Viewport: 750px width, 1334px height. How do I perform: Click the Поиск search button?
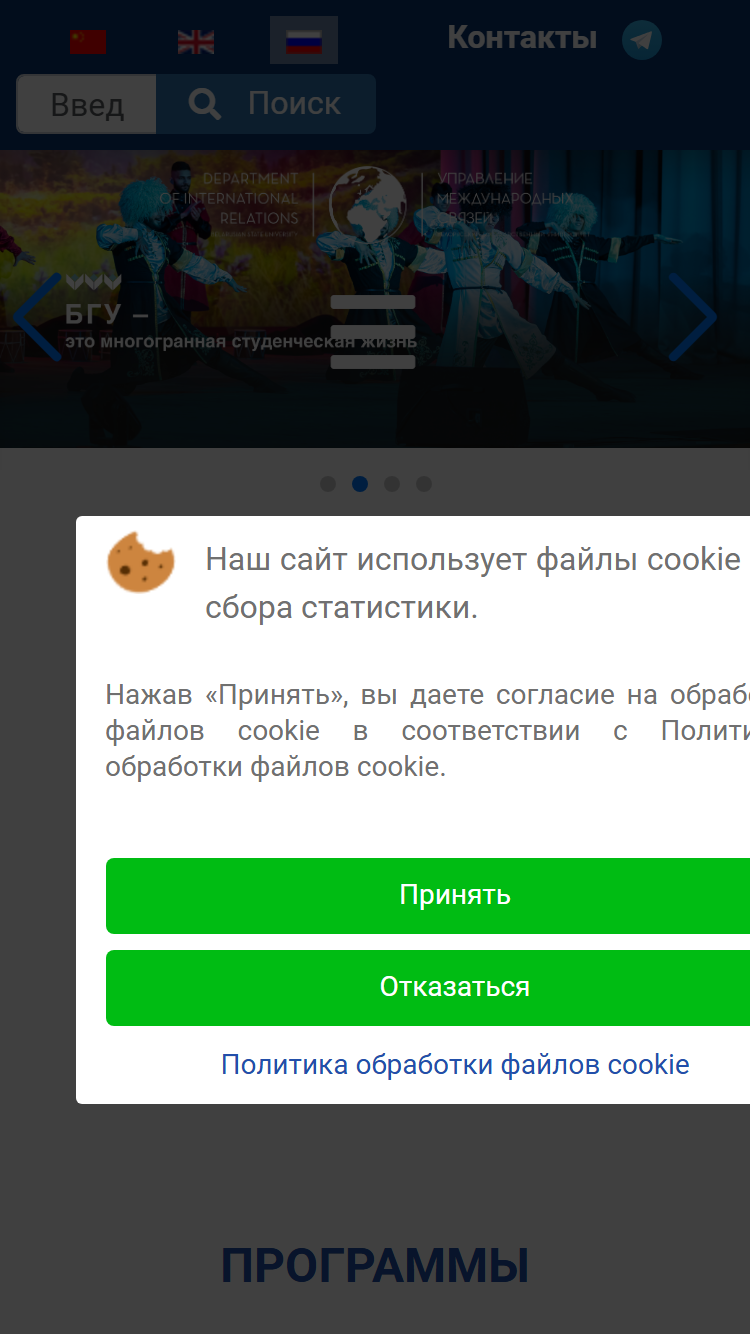(266, 104)
